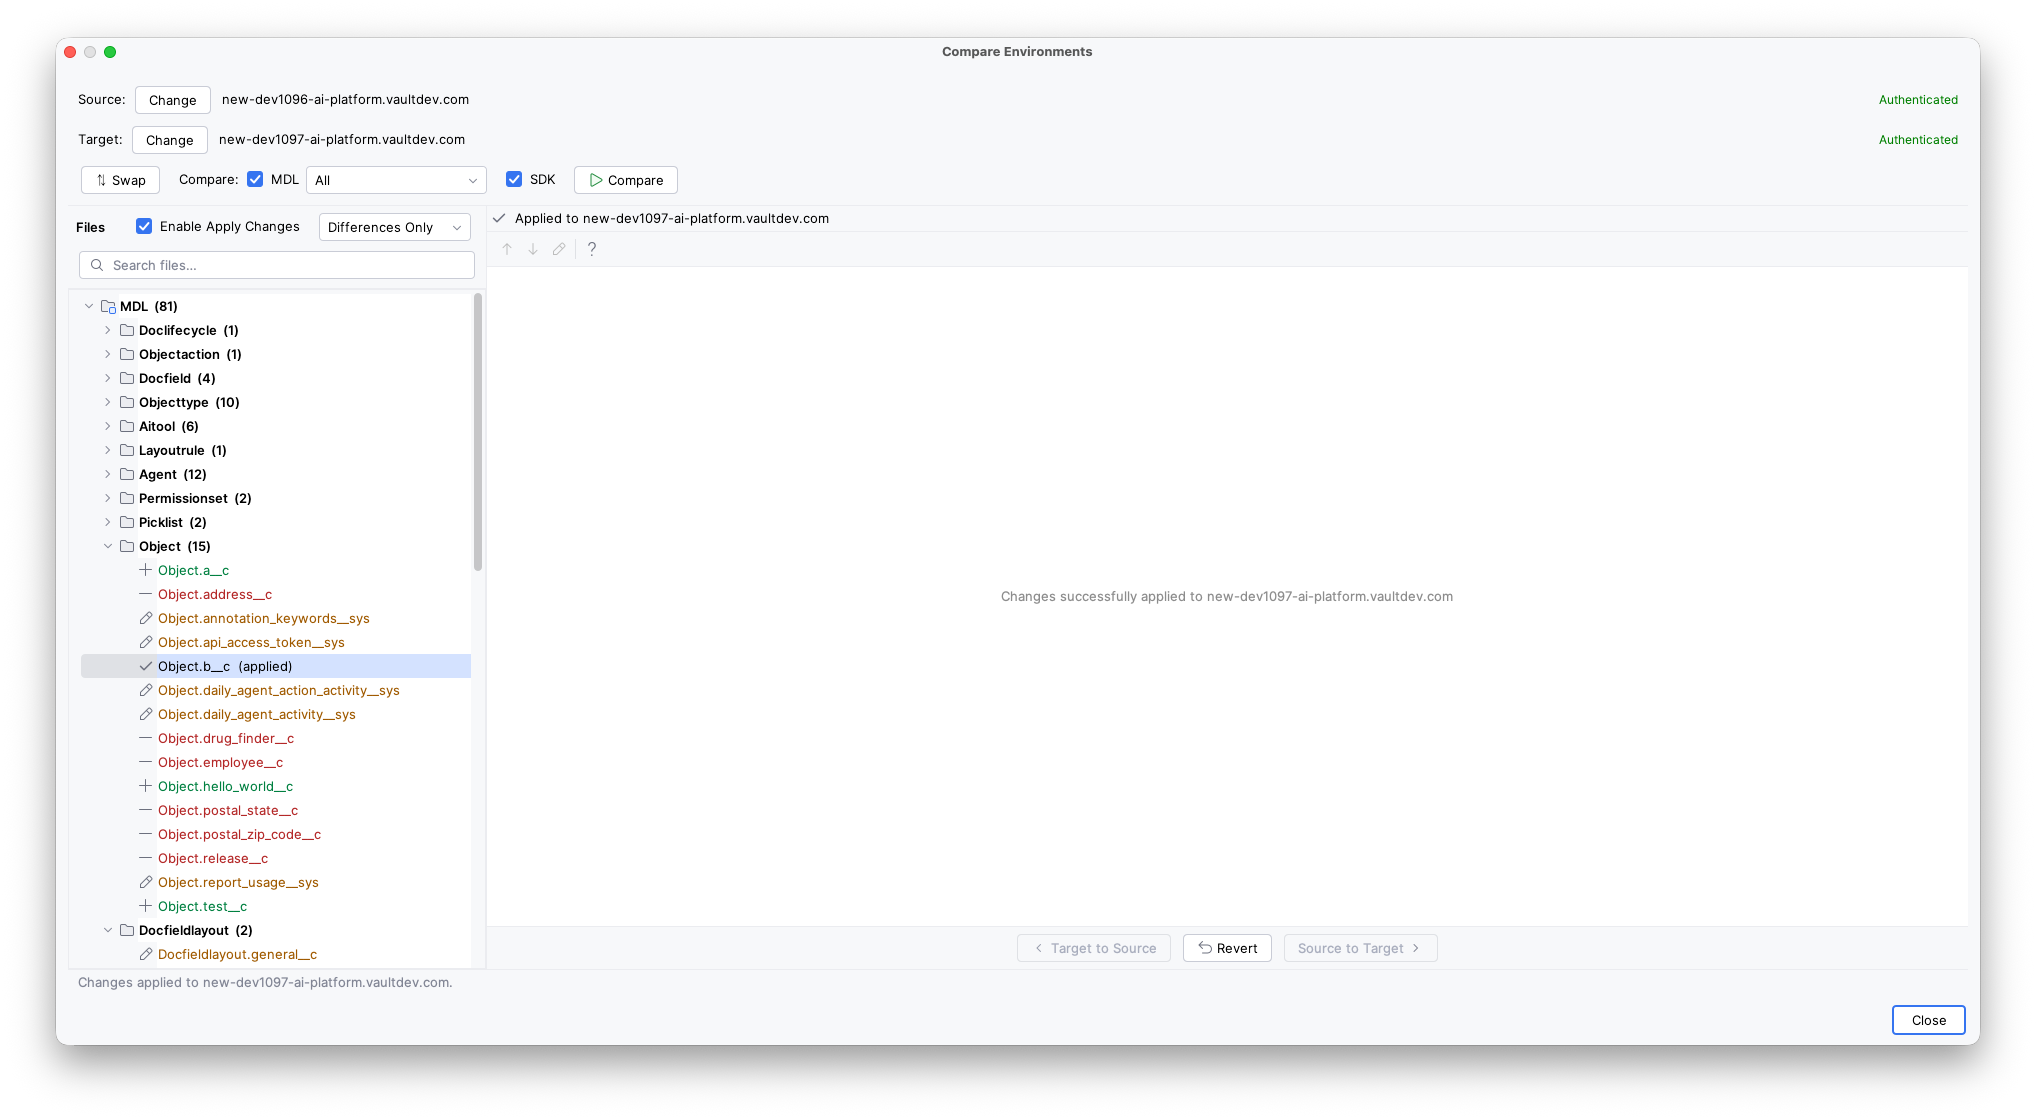Close the Compare Environments dialog

tap(1928, 1020)
